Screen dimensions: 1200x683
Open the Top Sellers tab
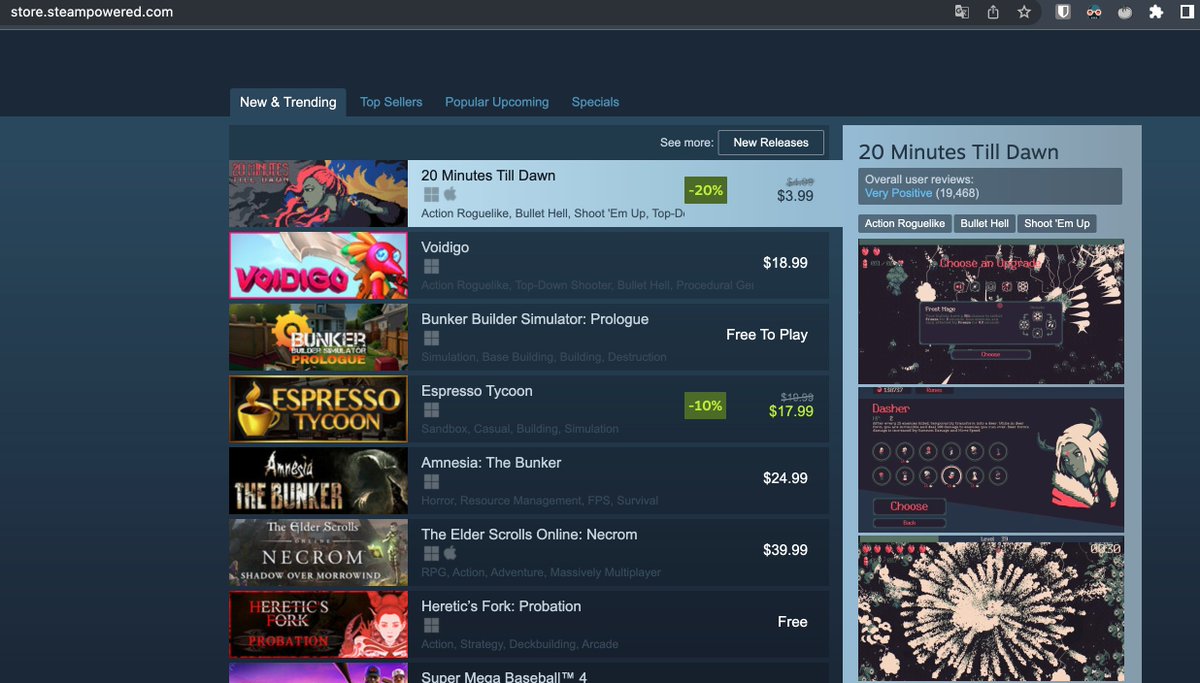pos(391,102)
